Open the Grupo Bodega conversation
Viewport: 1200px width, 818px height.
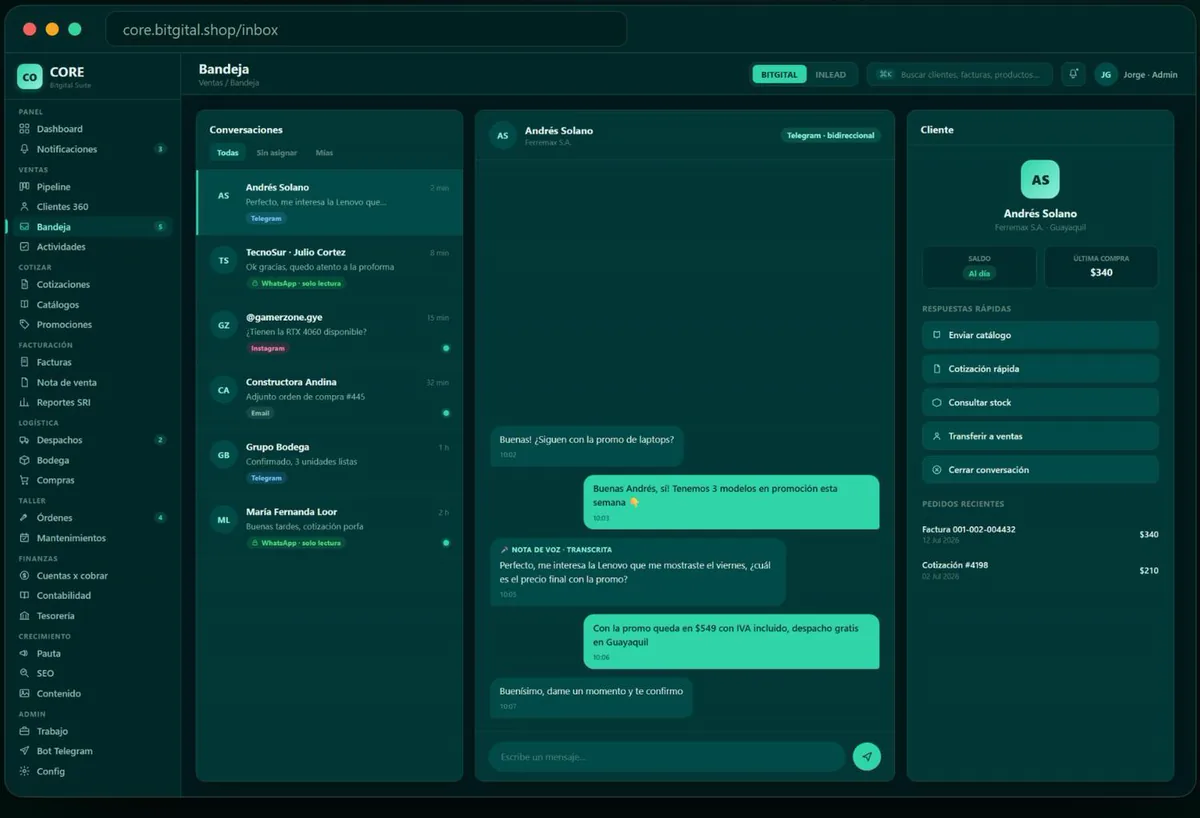click(x=330, y=463)
